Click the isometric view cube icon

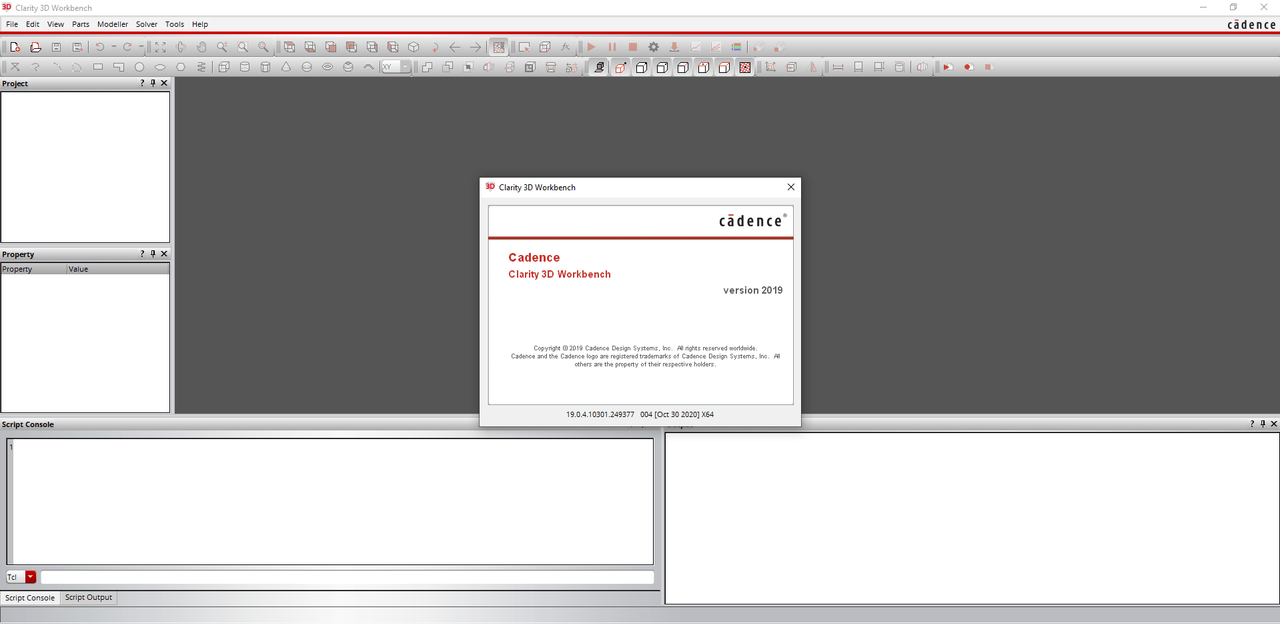tap(413, 47)
